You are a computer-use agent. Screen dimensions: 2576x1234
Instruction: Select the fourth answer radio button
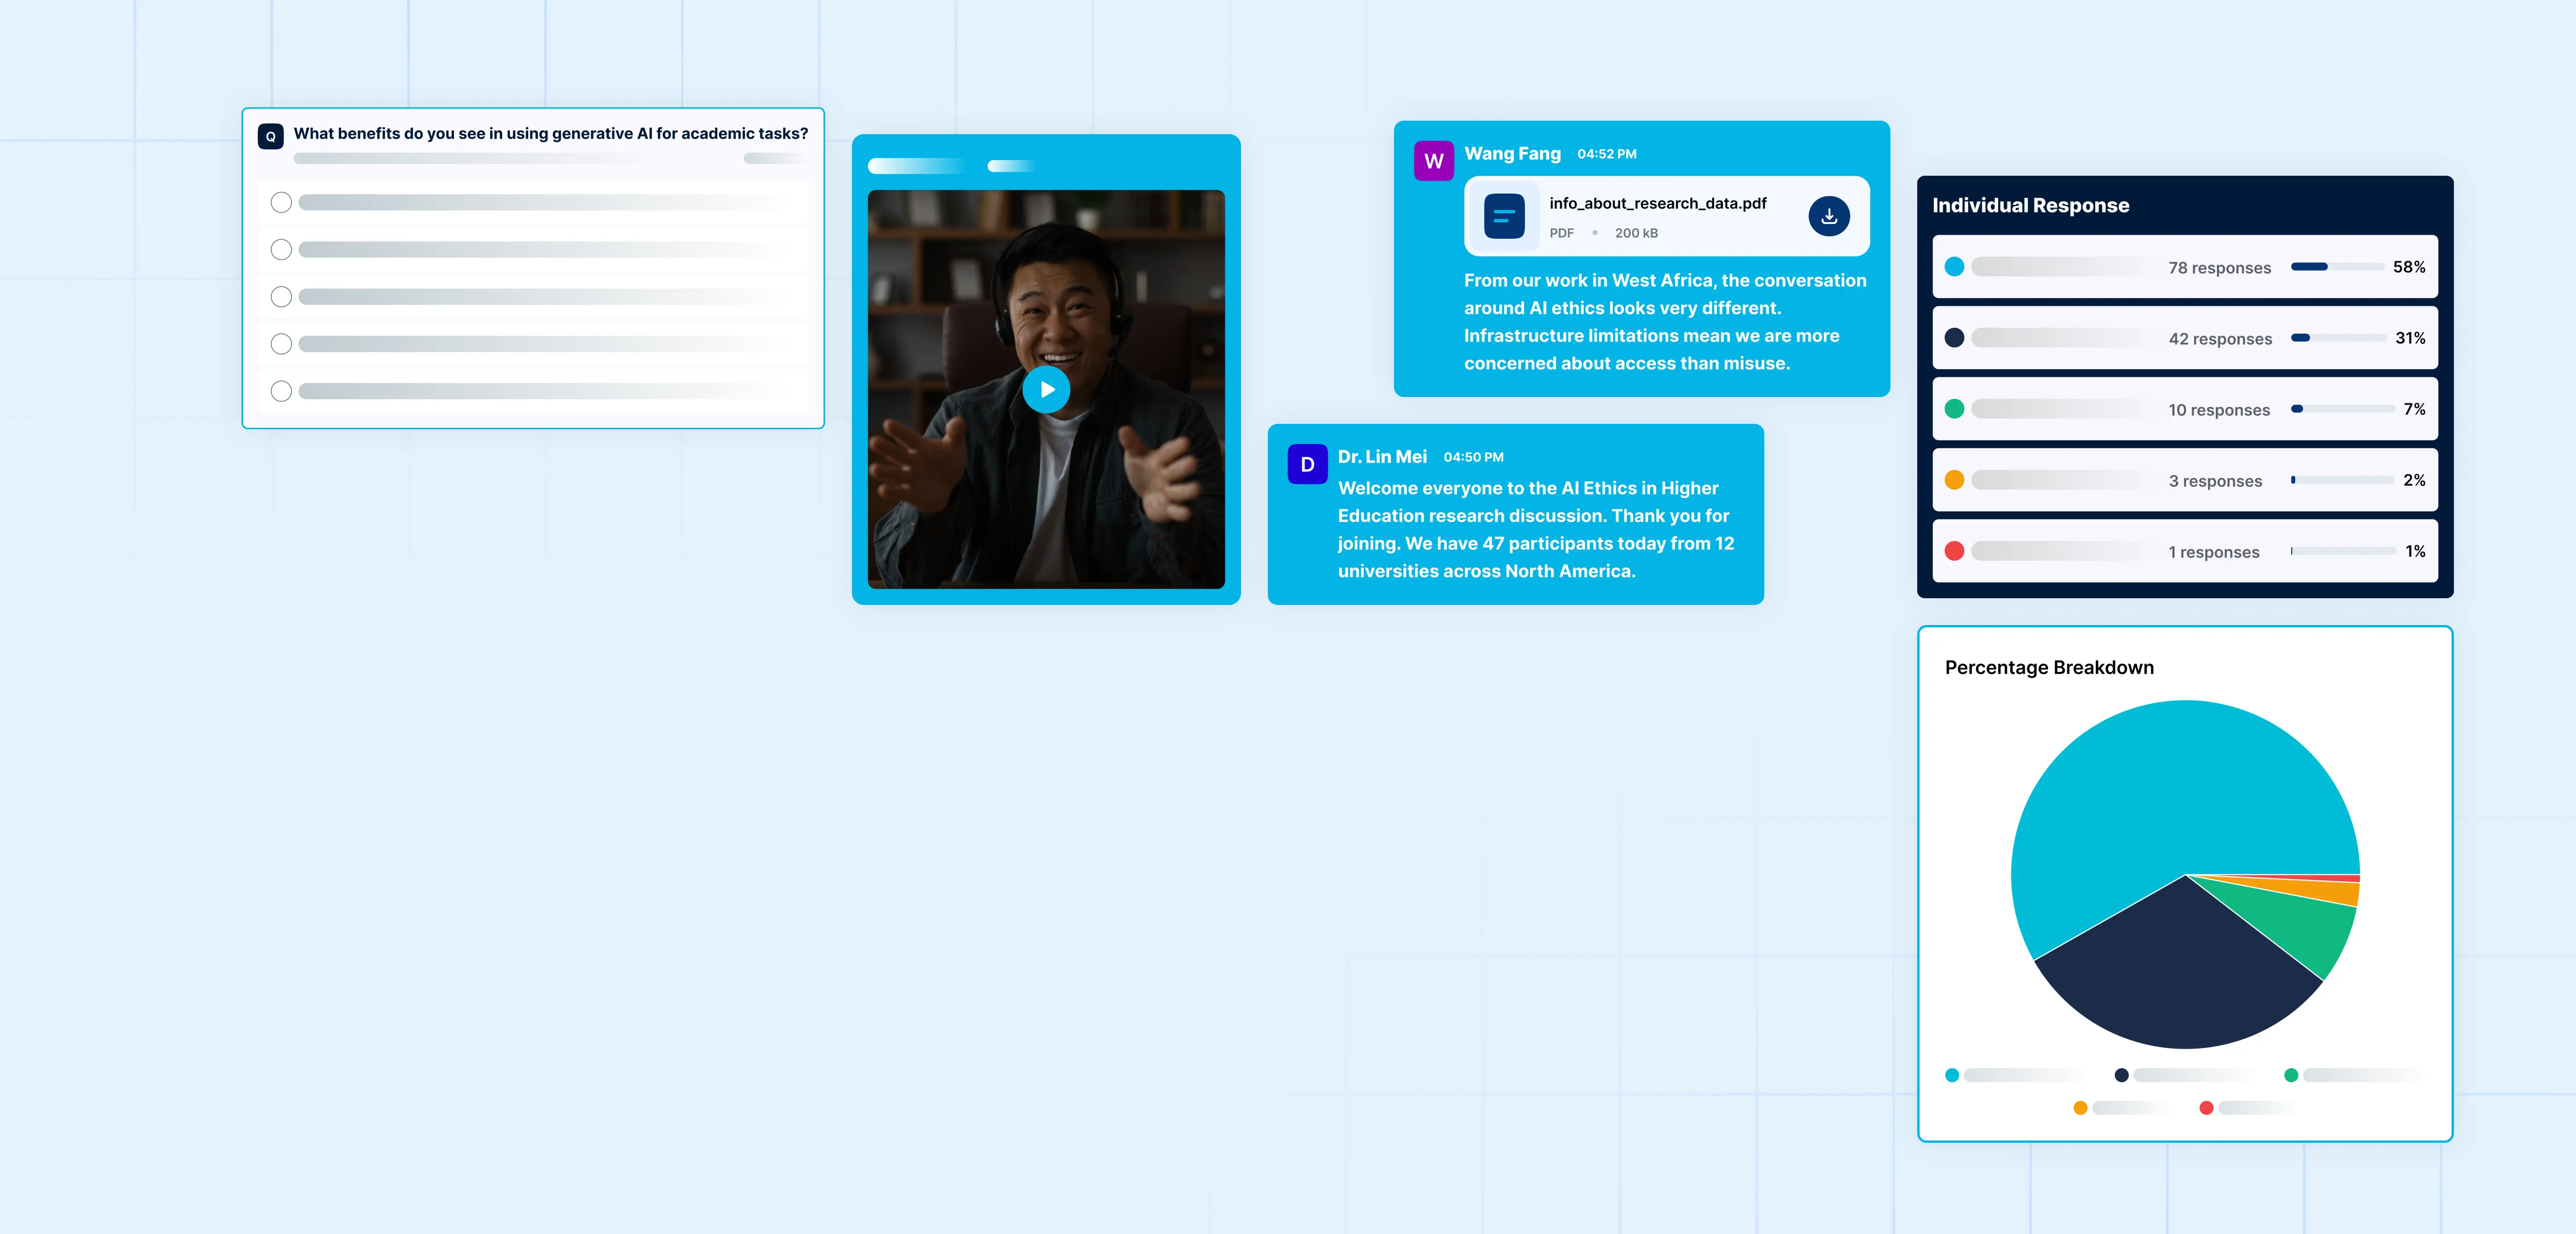click(x=281, y=344)
